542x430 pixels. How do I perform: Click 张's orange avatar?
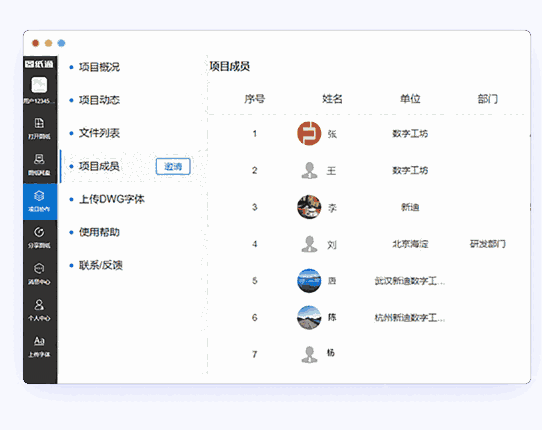tap(309, 133)
